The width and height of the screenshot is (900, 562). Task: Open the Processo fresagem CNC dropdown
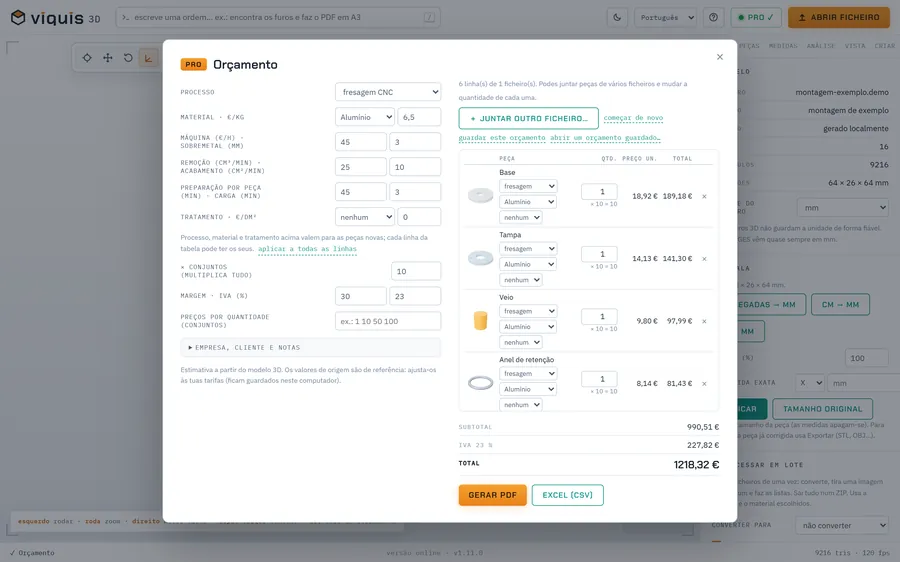coord(388,92)
